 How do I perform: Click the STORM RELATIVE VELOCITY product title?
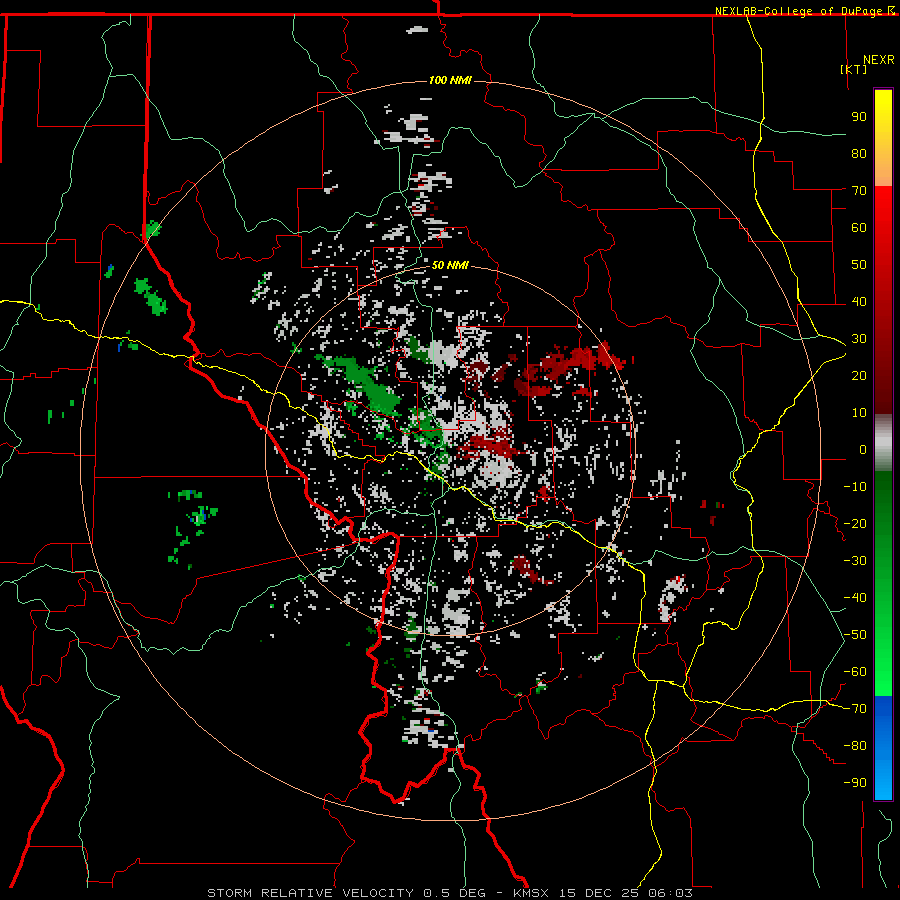point(310,893)
